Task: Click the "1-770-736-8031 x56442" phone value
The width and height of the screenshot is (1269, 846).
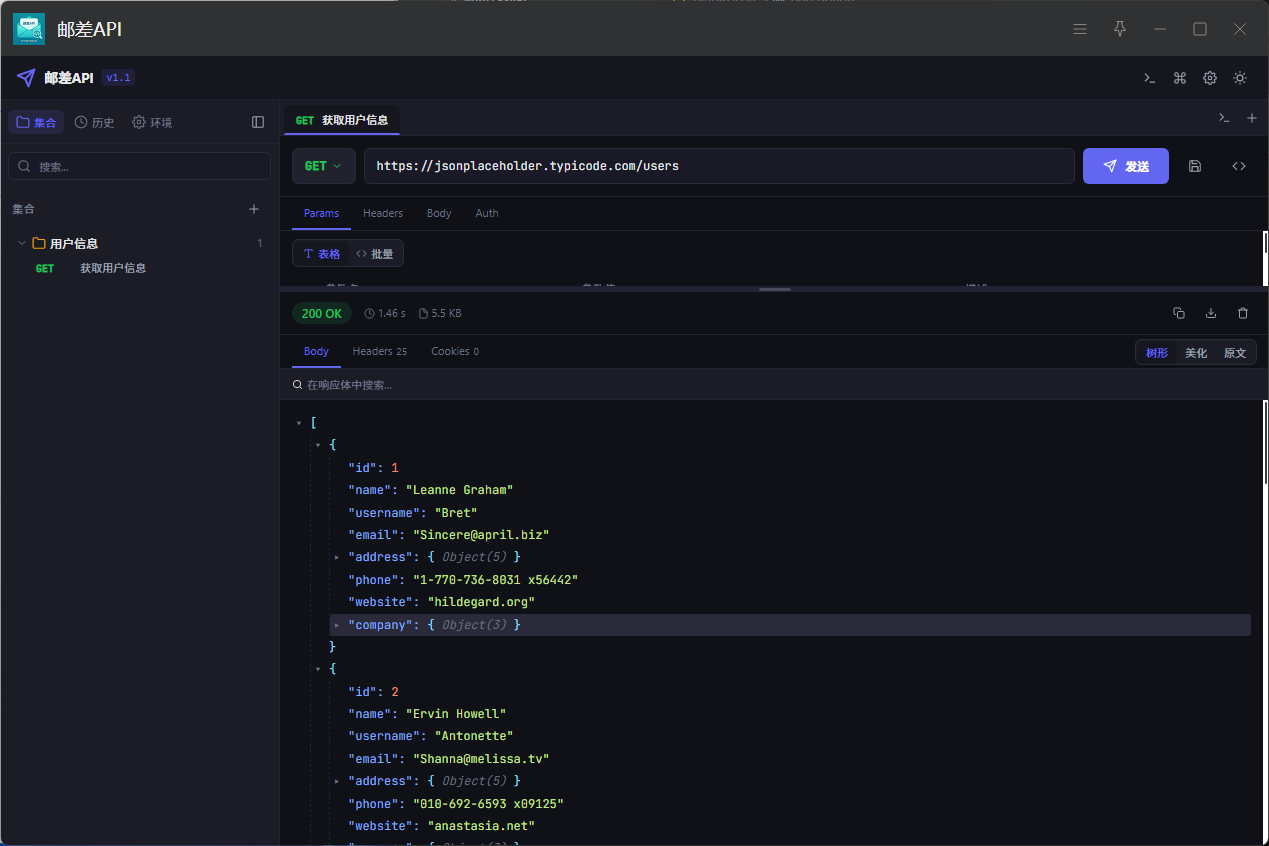Action: tap(495, 580)
